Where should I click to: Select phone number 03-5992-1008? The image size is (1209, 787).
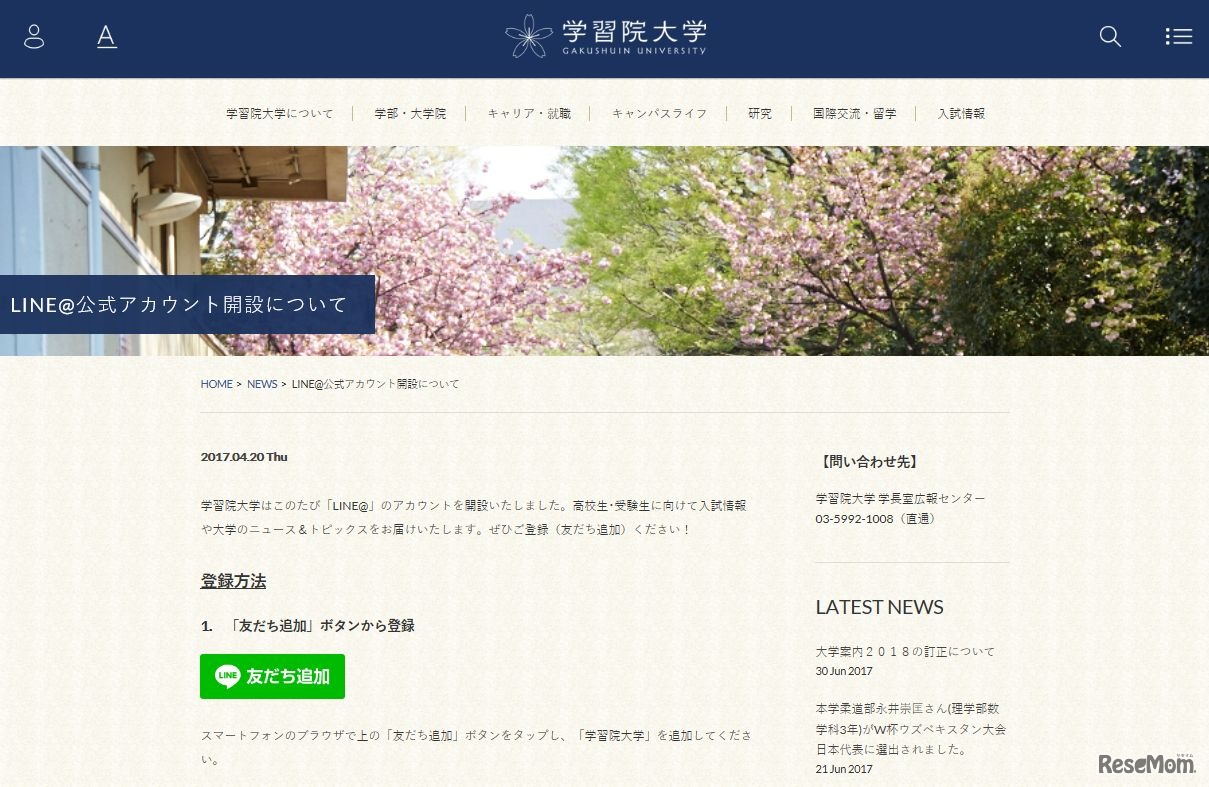pos(854,519)
